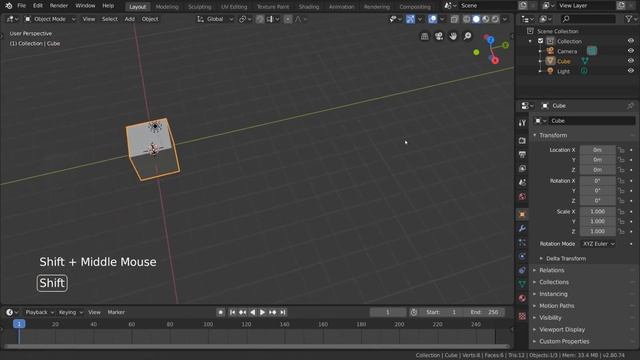Viewport: 640px width, 360px height.
Task: Click the zoom view magnifier icon
Action: 467,36
